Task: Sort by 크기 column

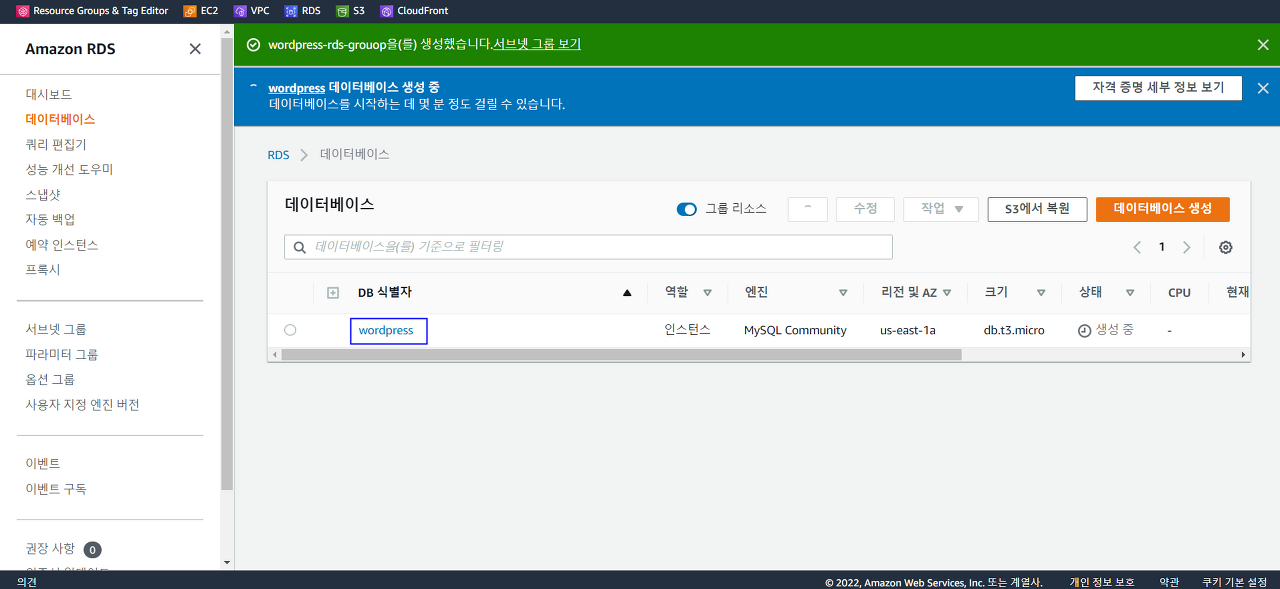Action: [1041, 293]
